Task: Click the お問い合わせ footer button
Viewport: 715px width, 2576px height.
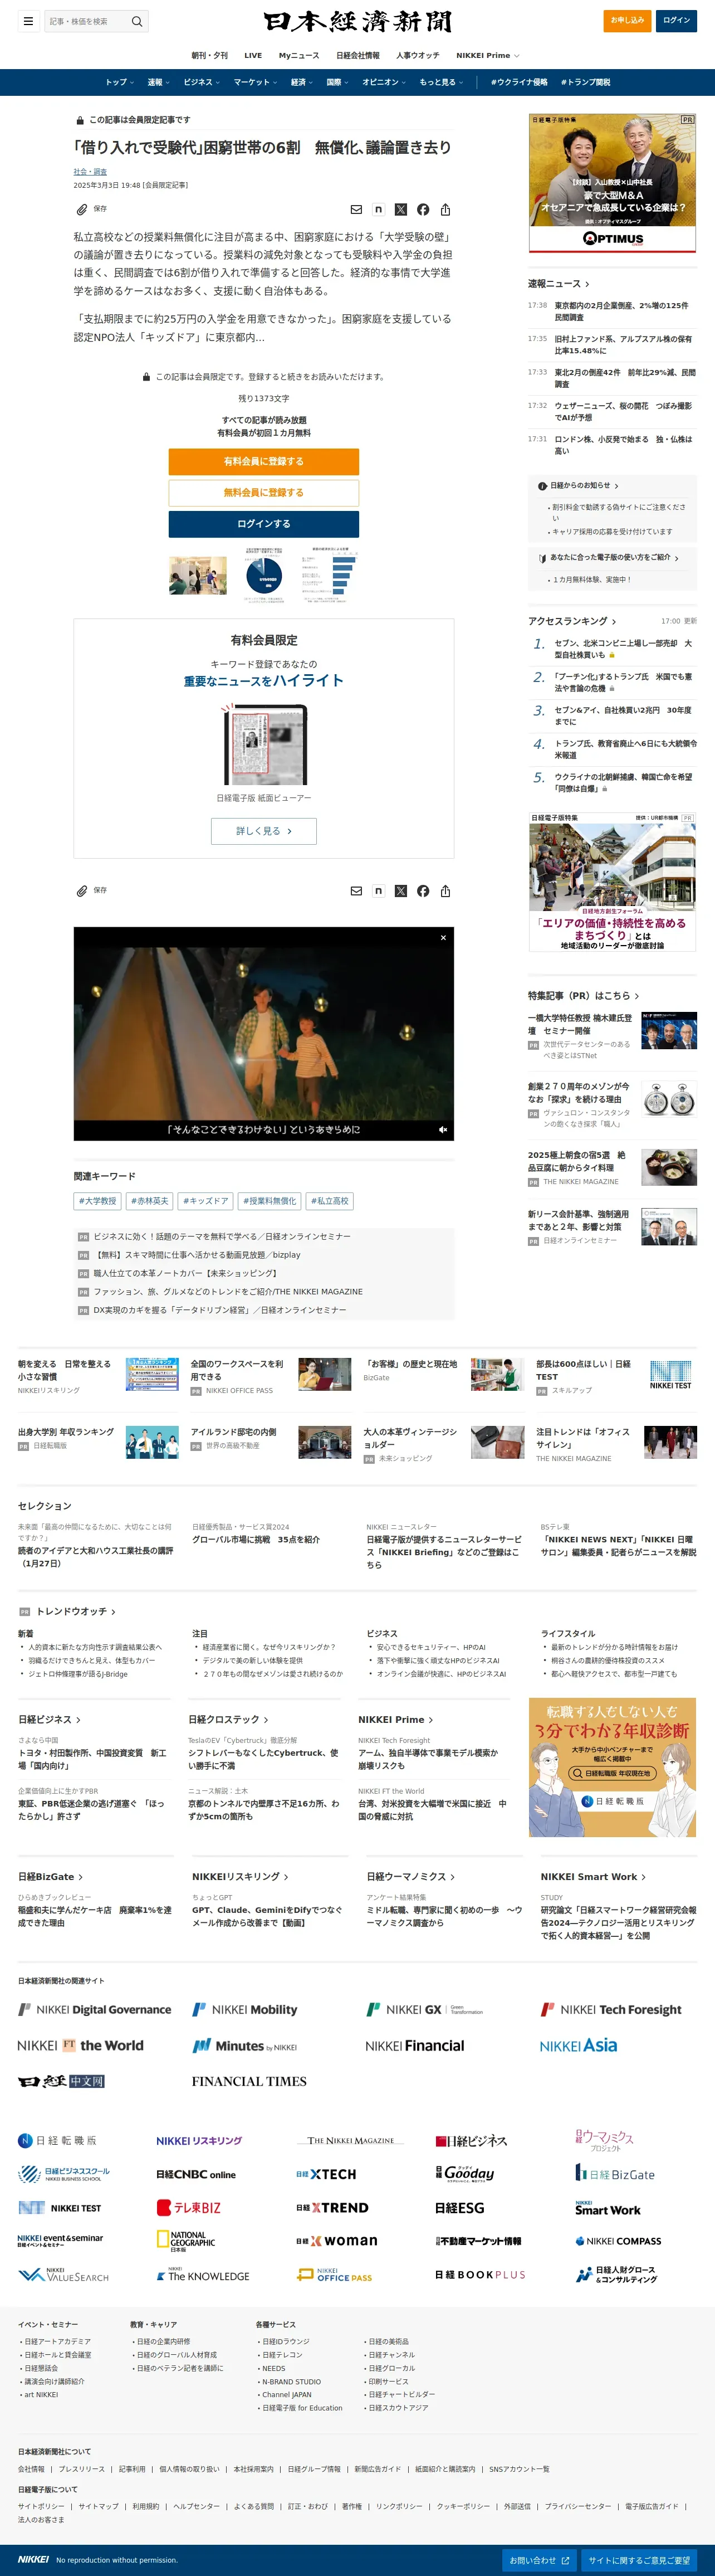Action: click(539, 2560)
